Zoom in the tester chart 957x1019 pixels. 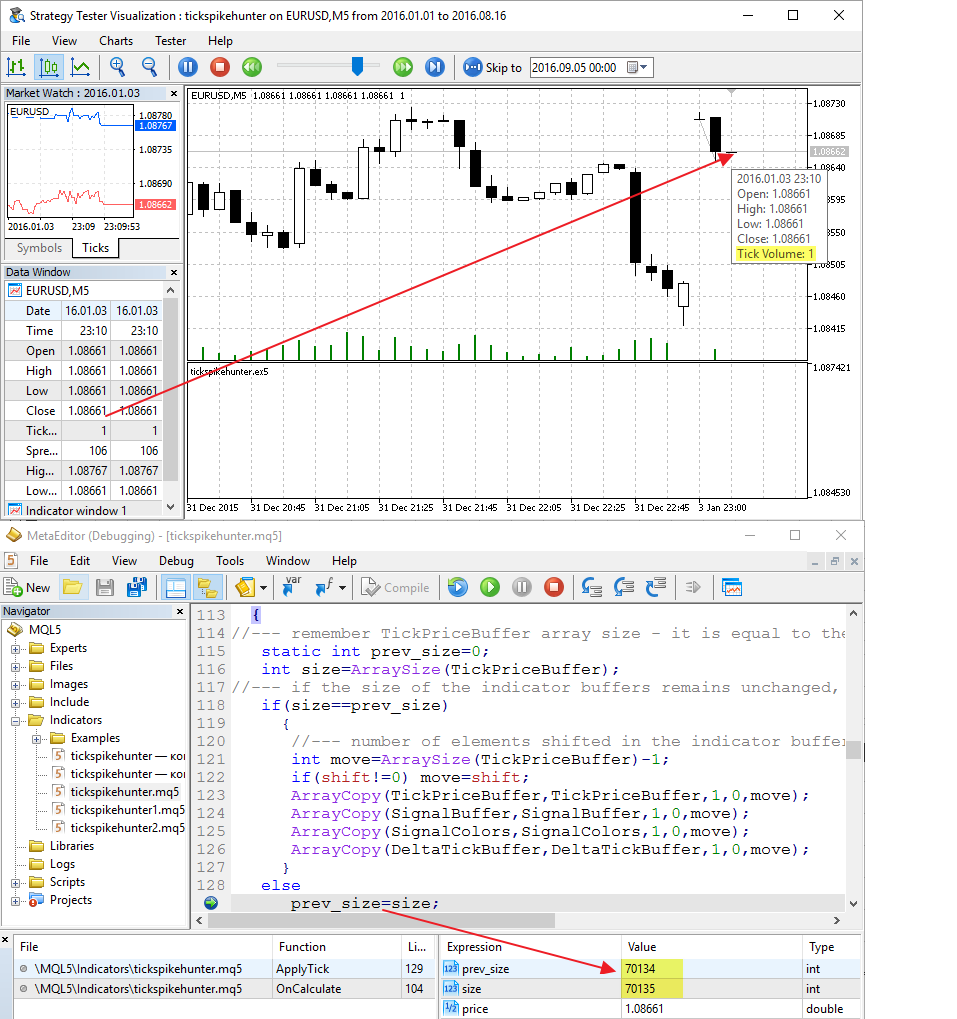(x=118, y=67)
